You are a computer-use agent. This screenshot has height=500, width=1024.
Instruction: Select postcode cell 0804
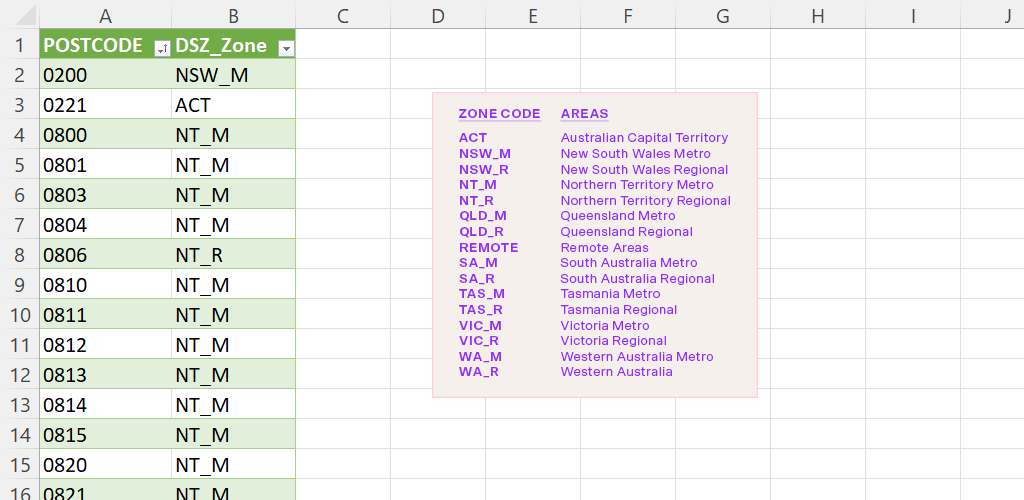click(105, 225)
